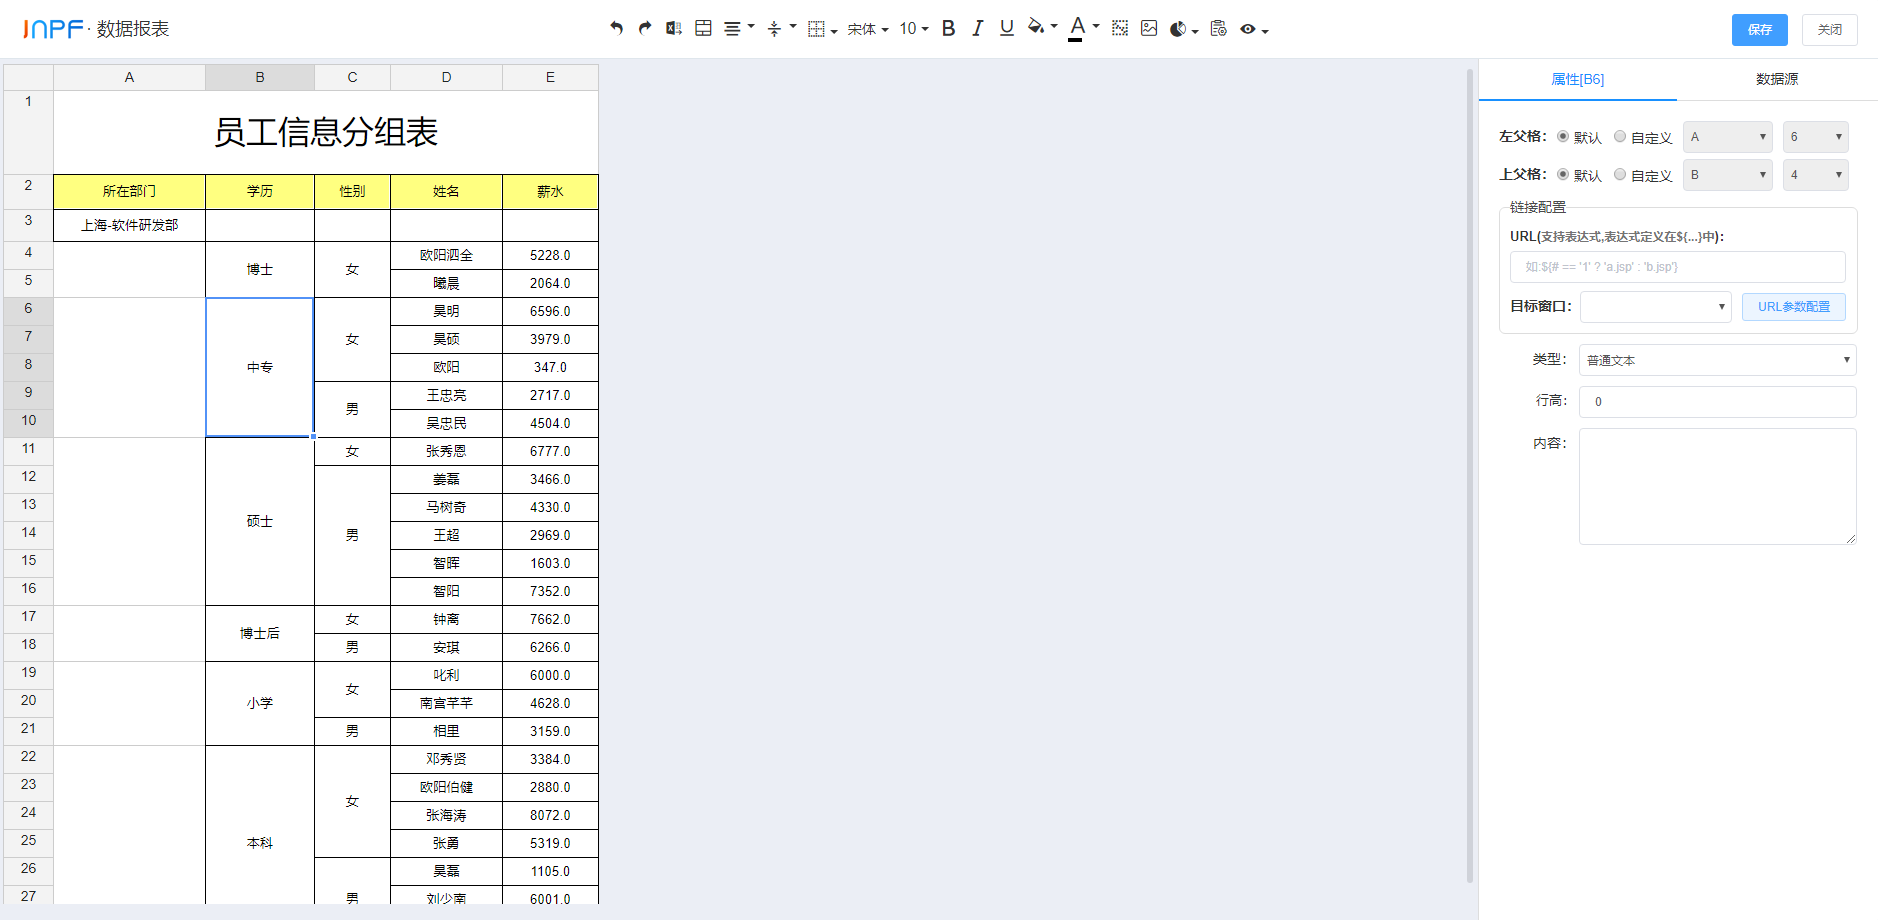Viewport: 1878px width, 920px height.
Task: Click the font color A swatch
Action: (1076, 28)
